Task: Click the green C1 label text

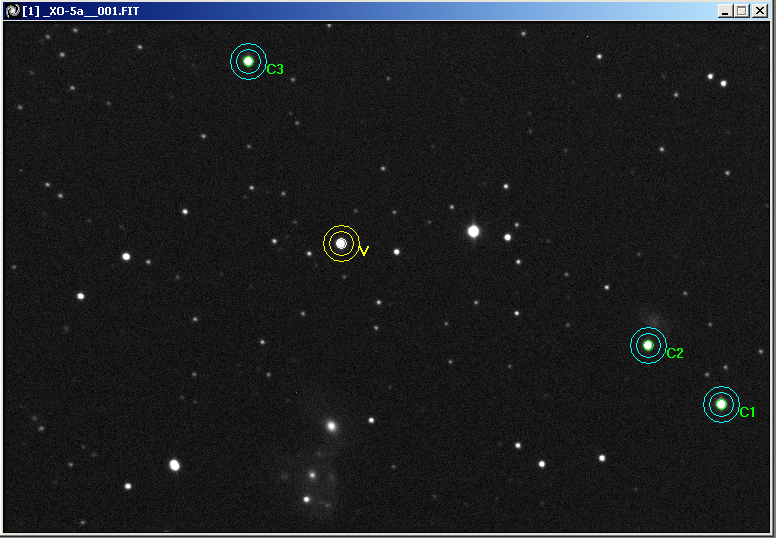Action: 747,412
